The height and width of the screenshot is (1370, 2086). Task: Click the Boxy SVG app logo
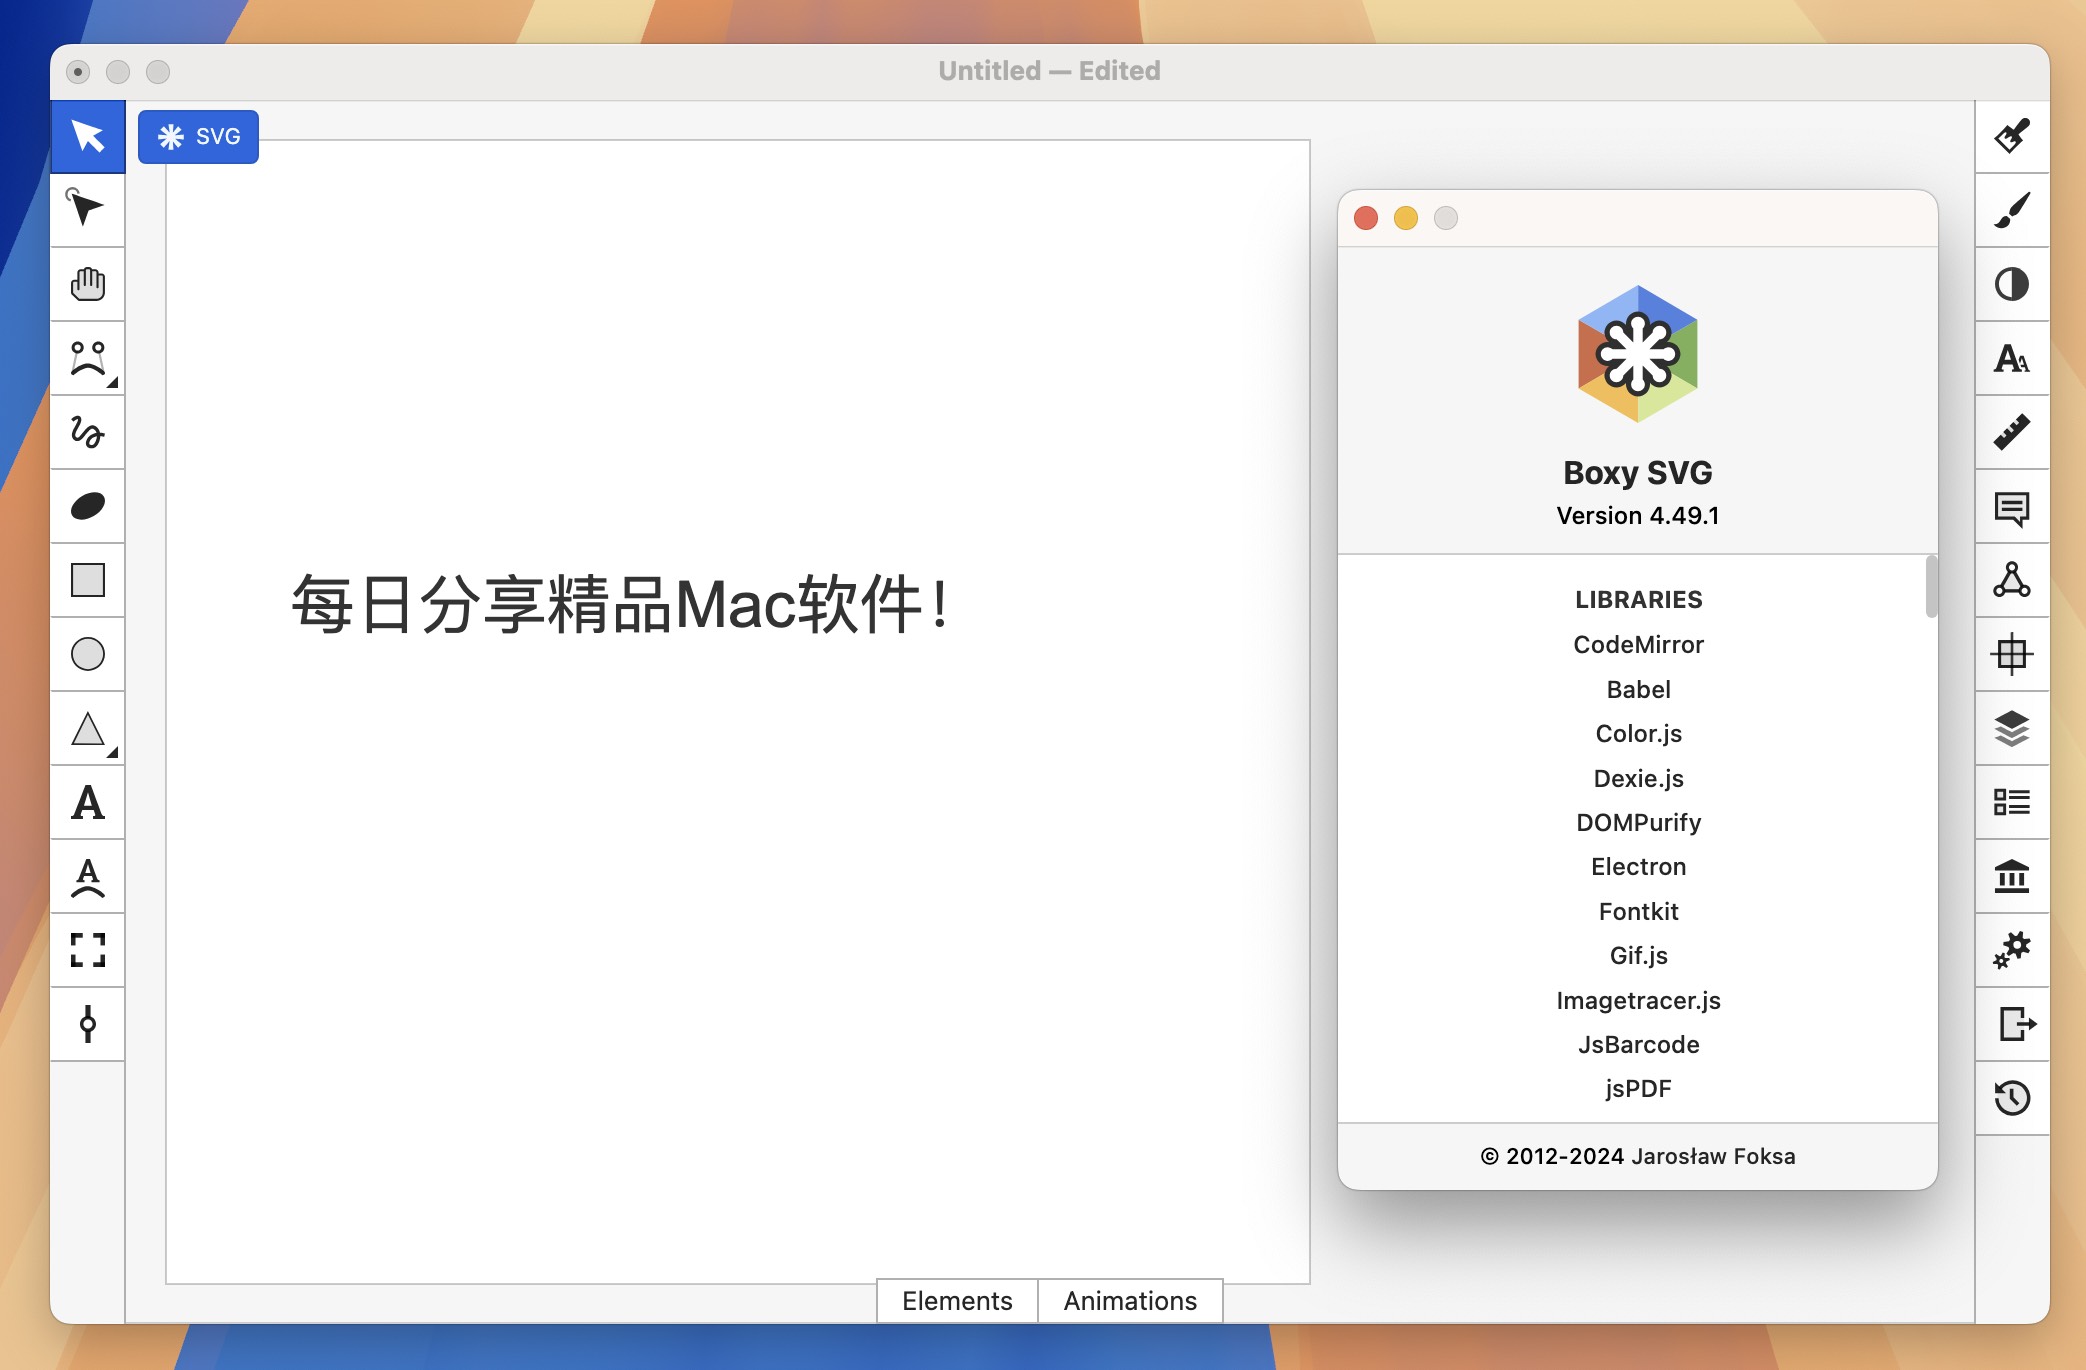pos(1638,354)
